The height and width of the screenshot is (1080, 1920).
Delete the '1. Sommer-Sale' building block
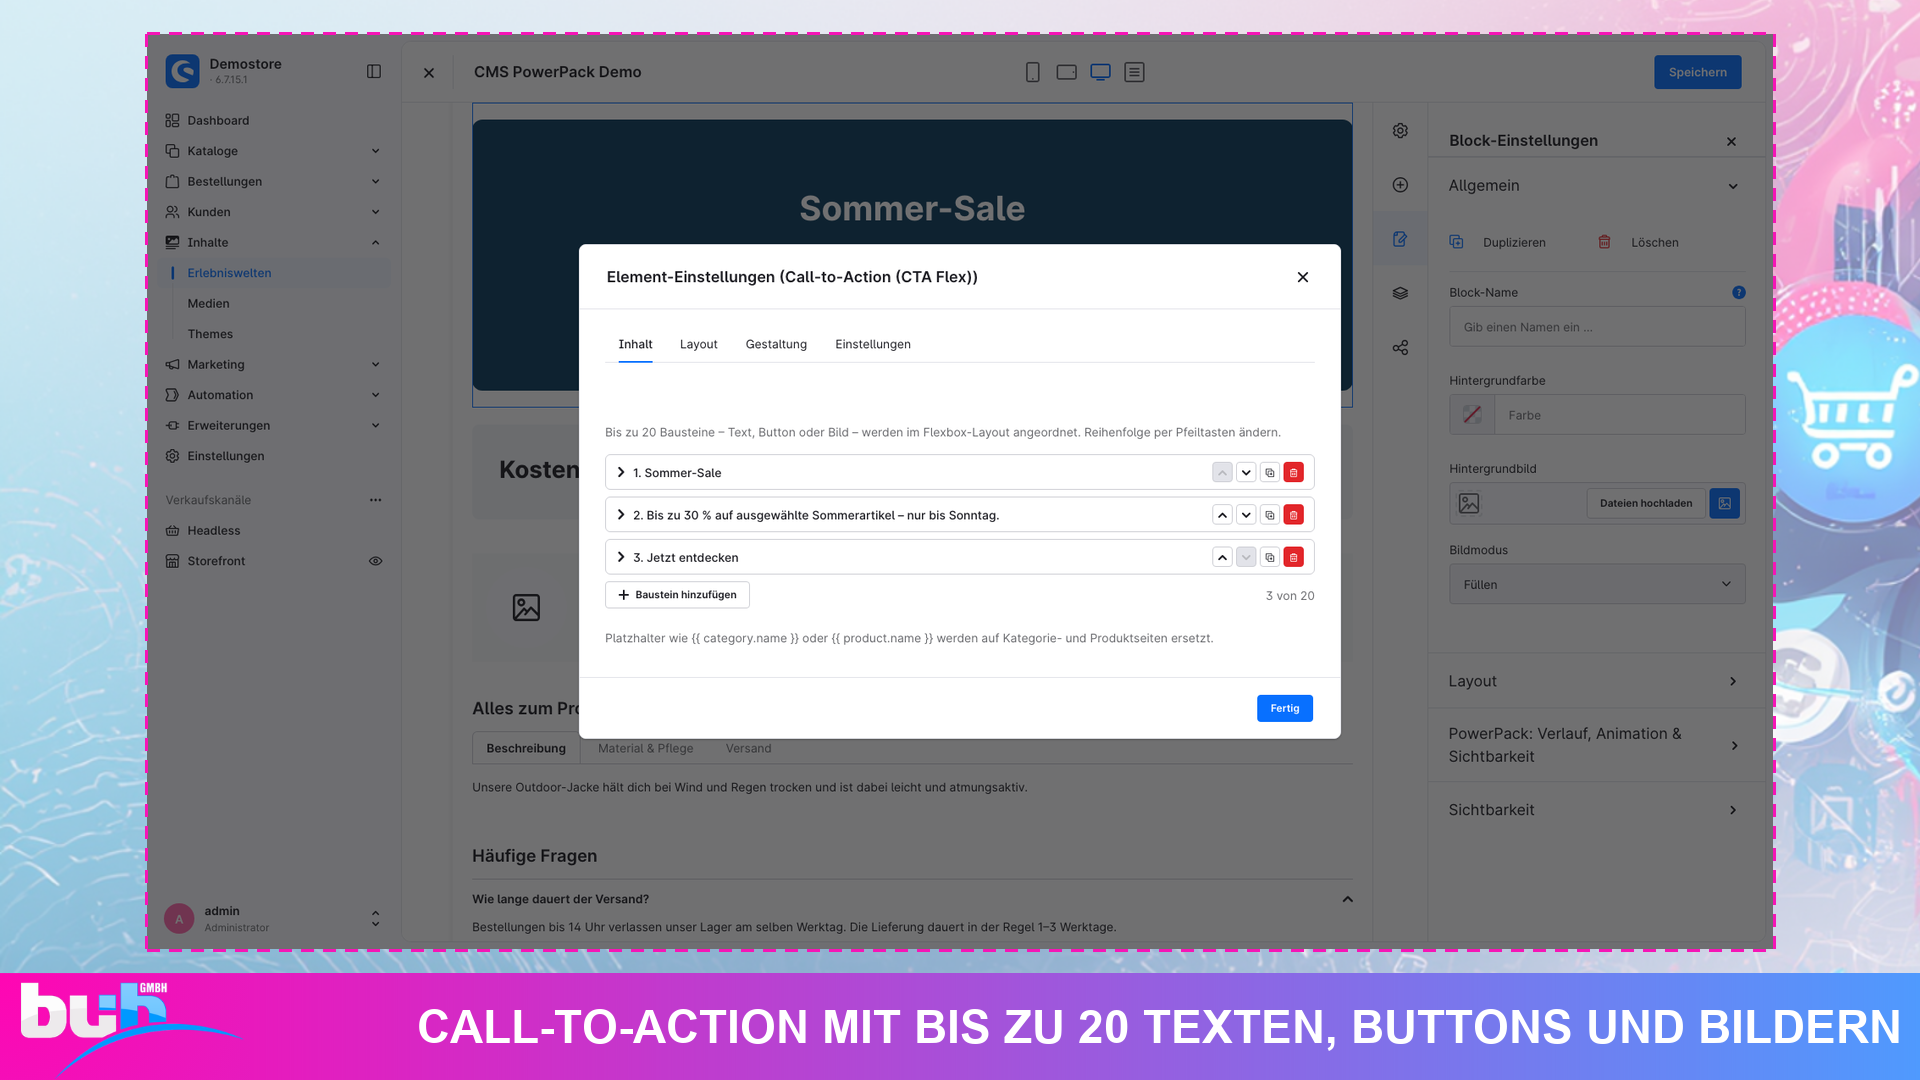point(1293,473)
